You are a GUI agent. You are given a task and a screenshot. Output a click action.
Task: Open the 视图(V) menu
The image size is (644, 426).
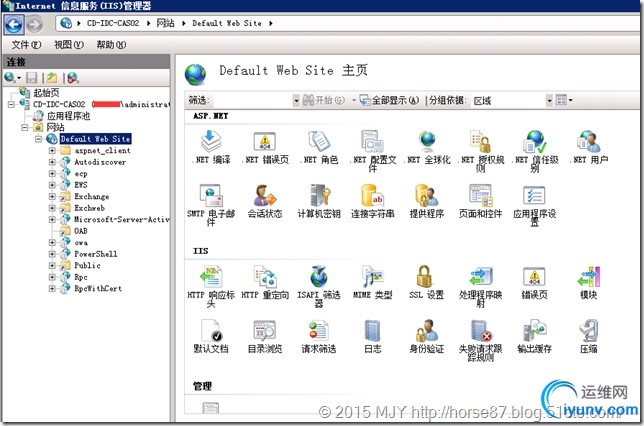(x=69, y=44)
